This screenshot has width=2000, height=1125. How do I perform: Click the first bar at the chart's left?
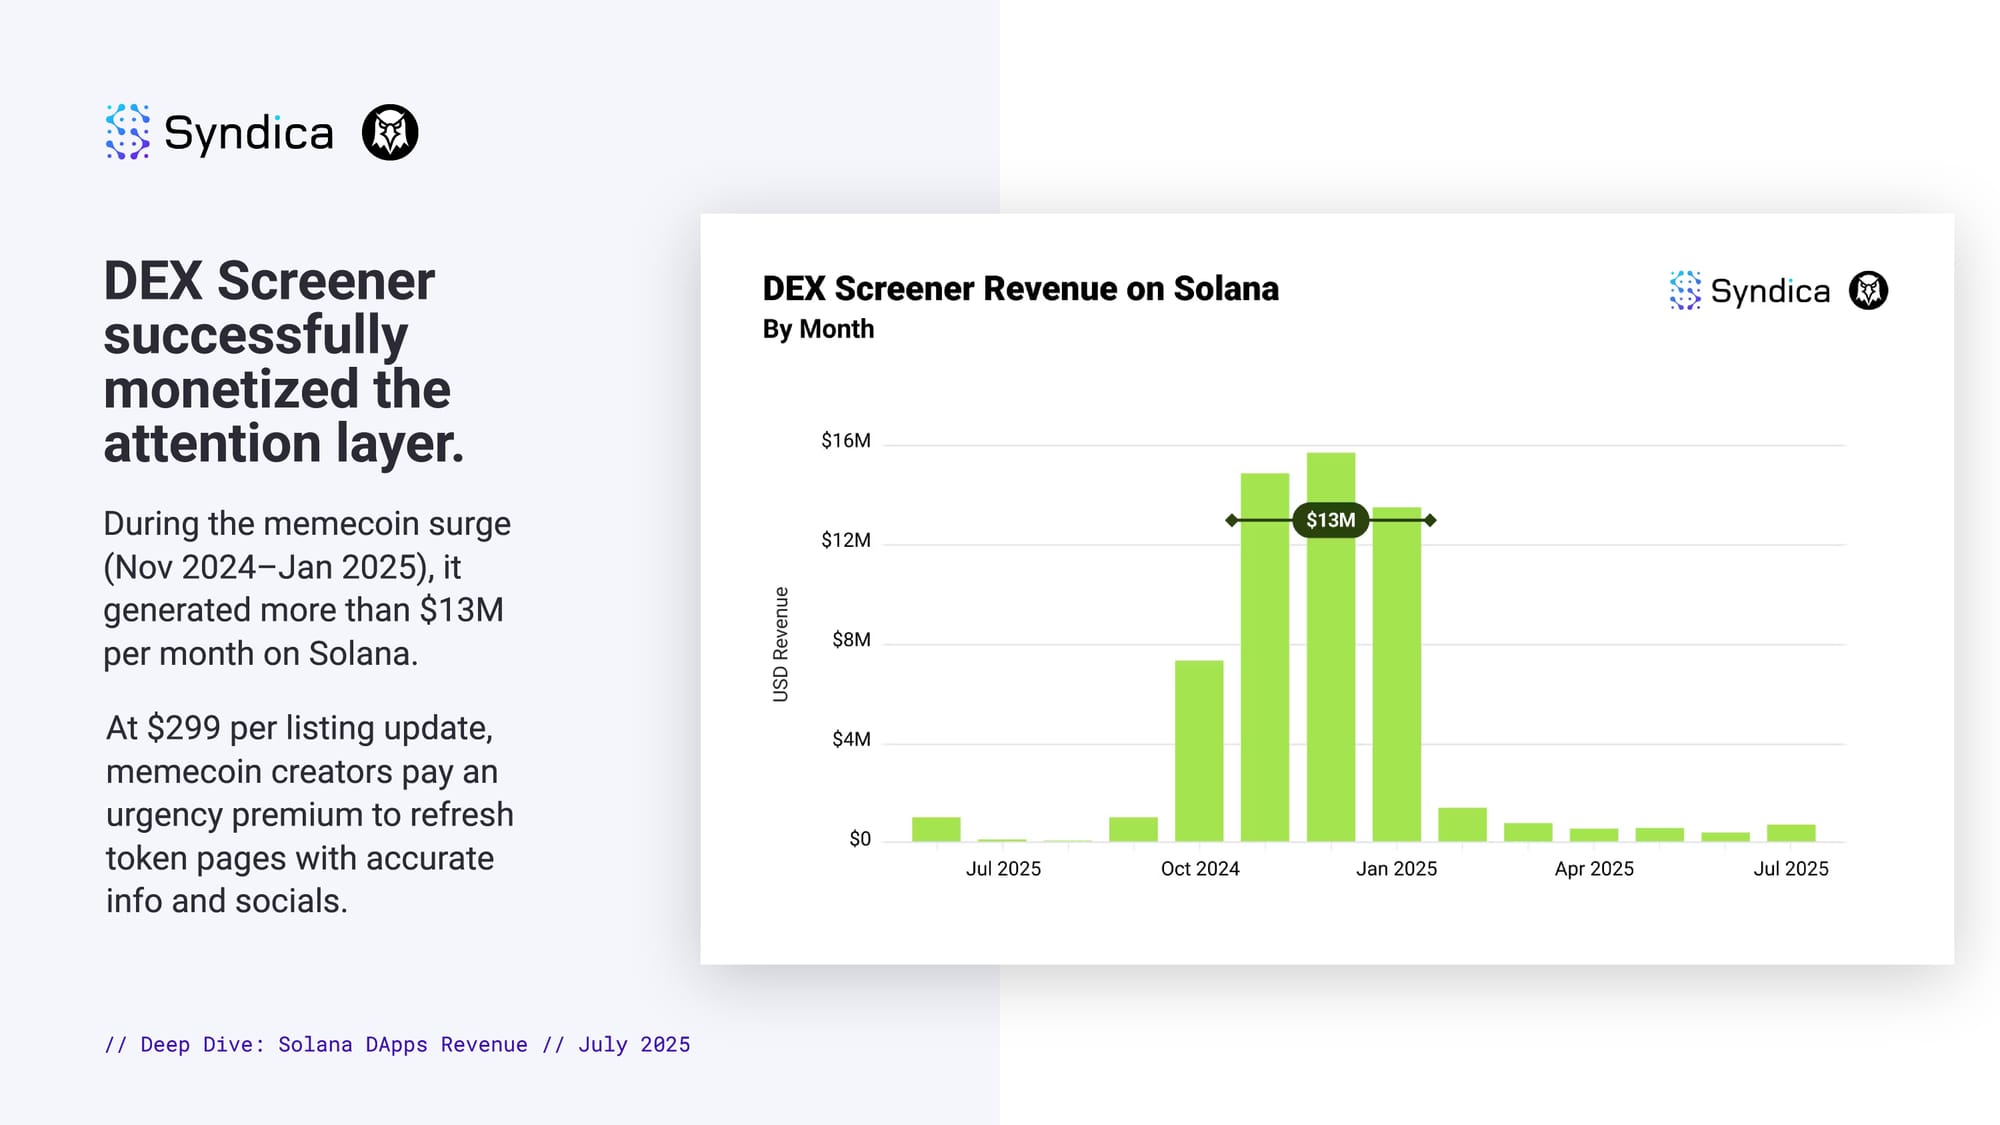click(936, 829)
